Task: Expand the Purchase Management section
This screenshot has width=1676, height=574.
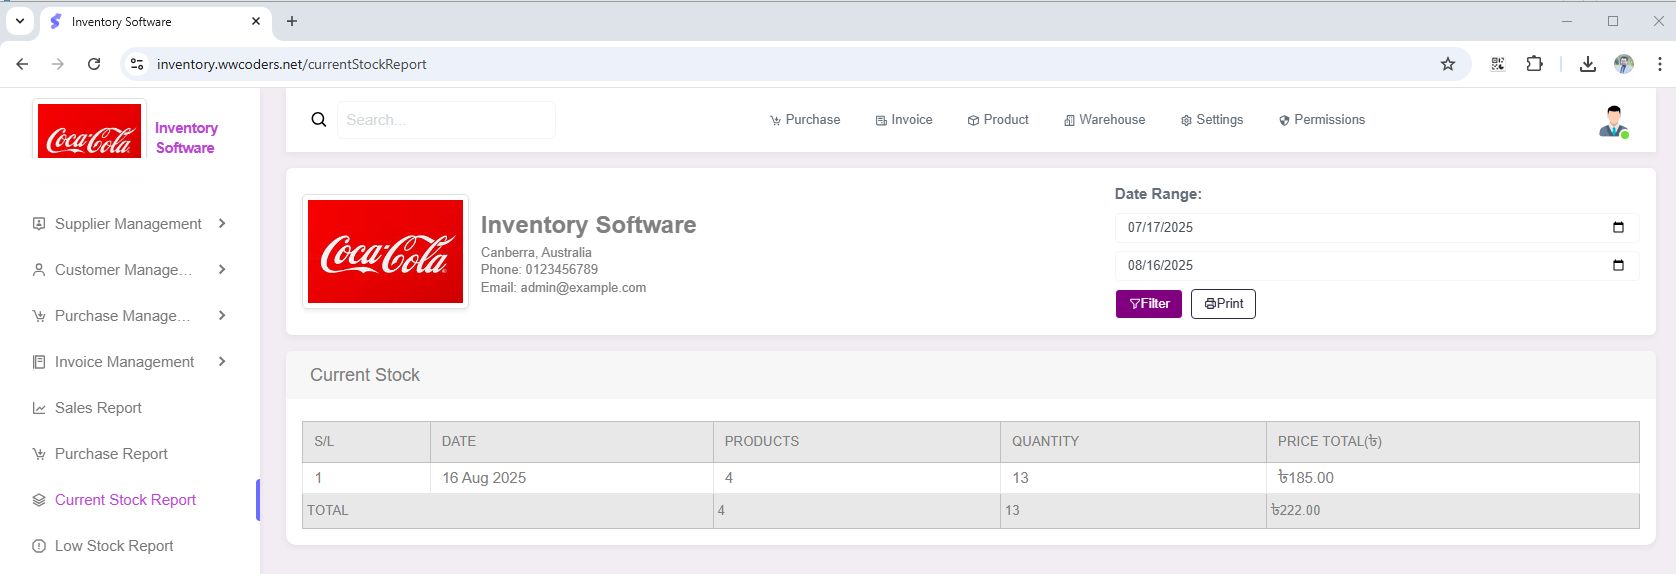Action: pos(128,316)
